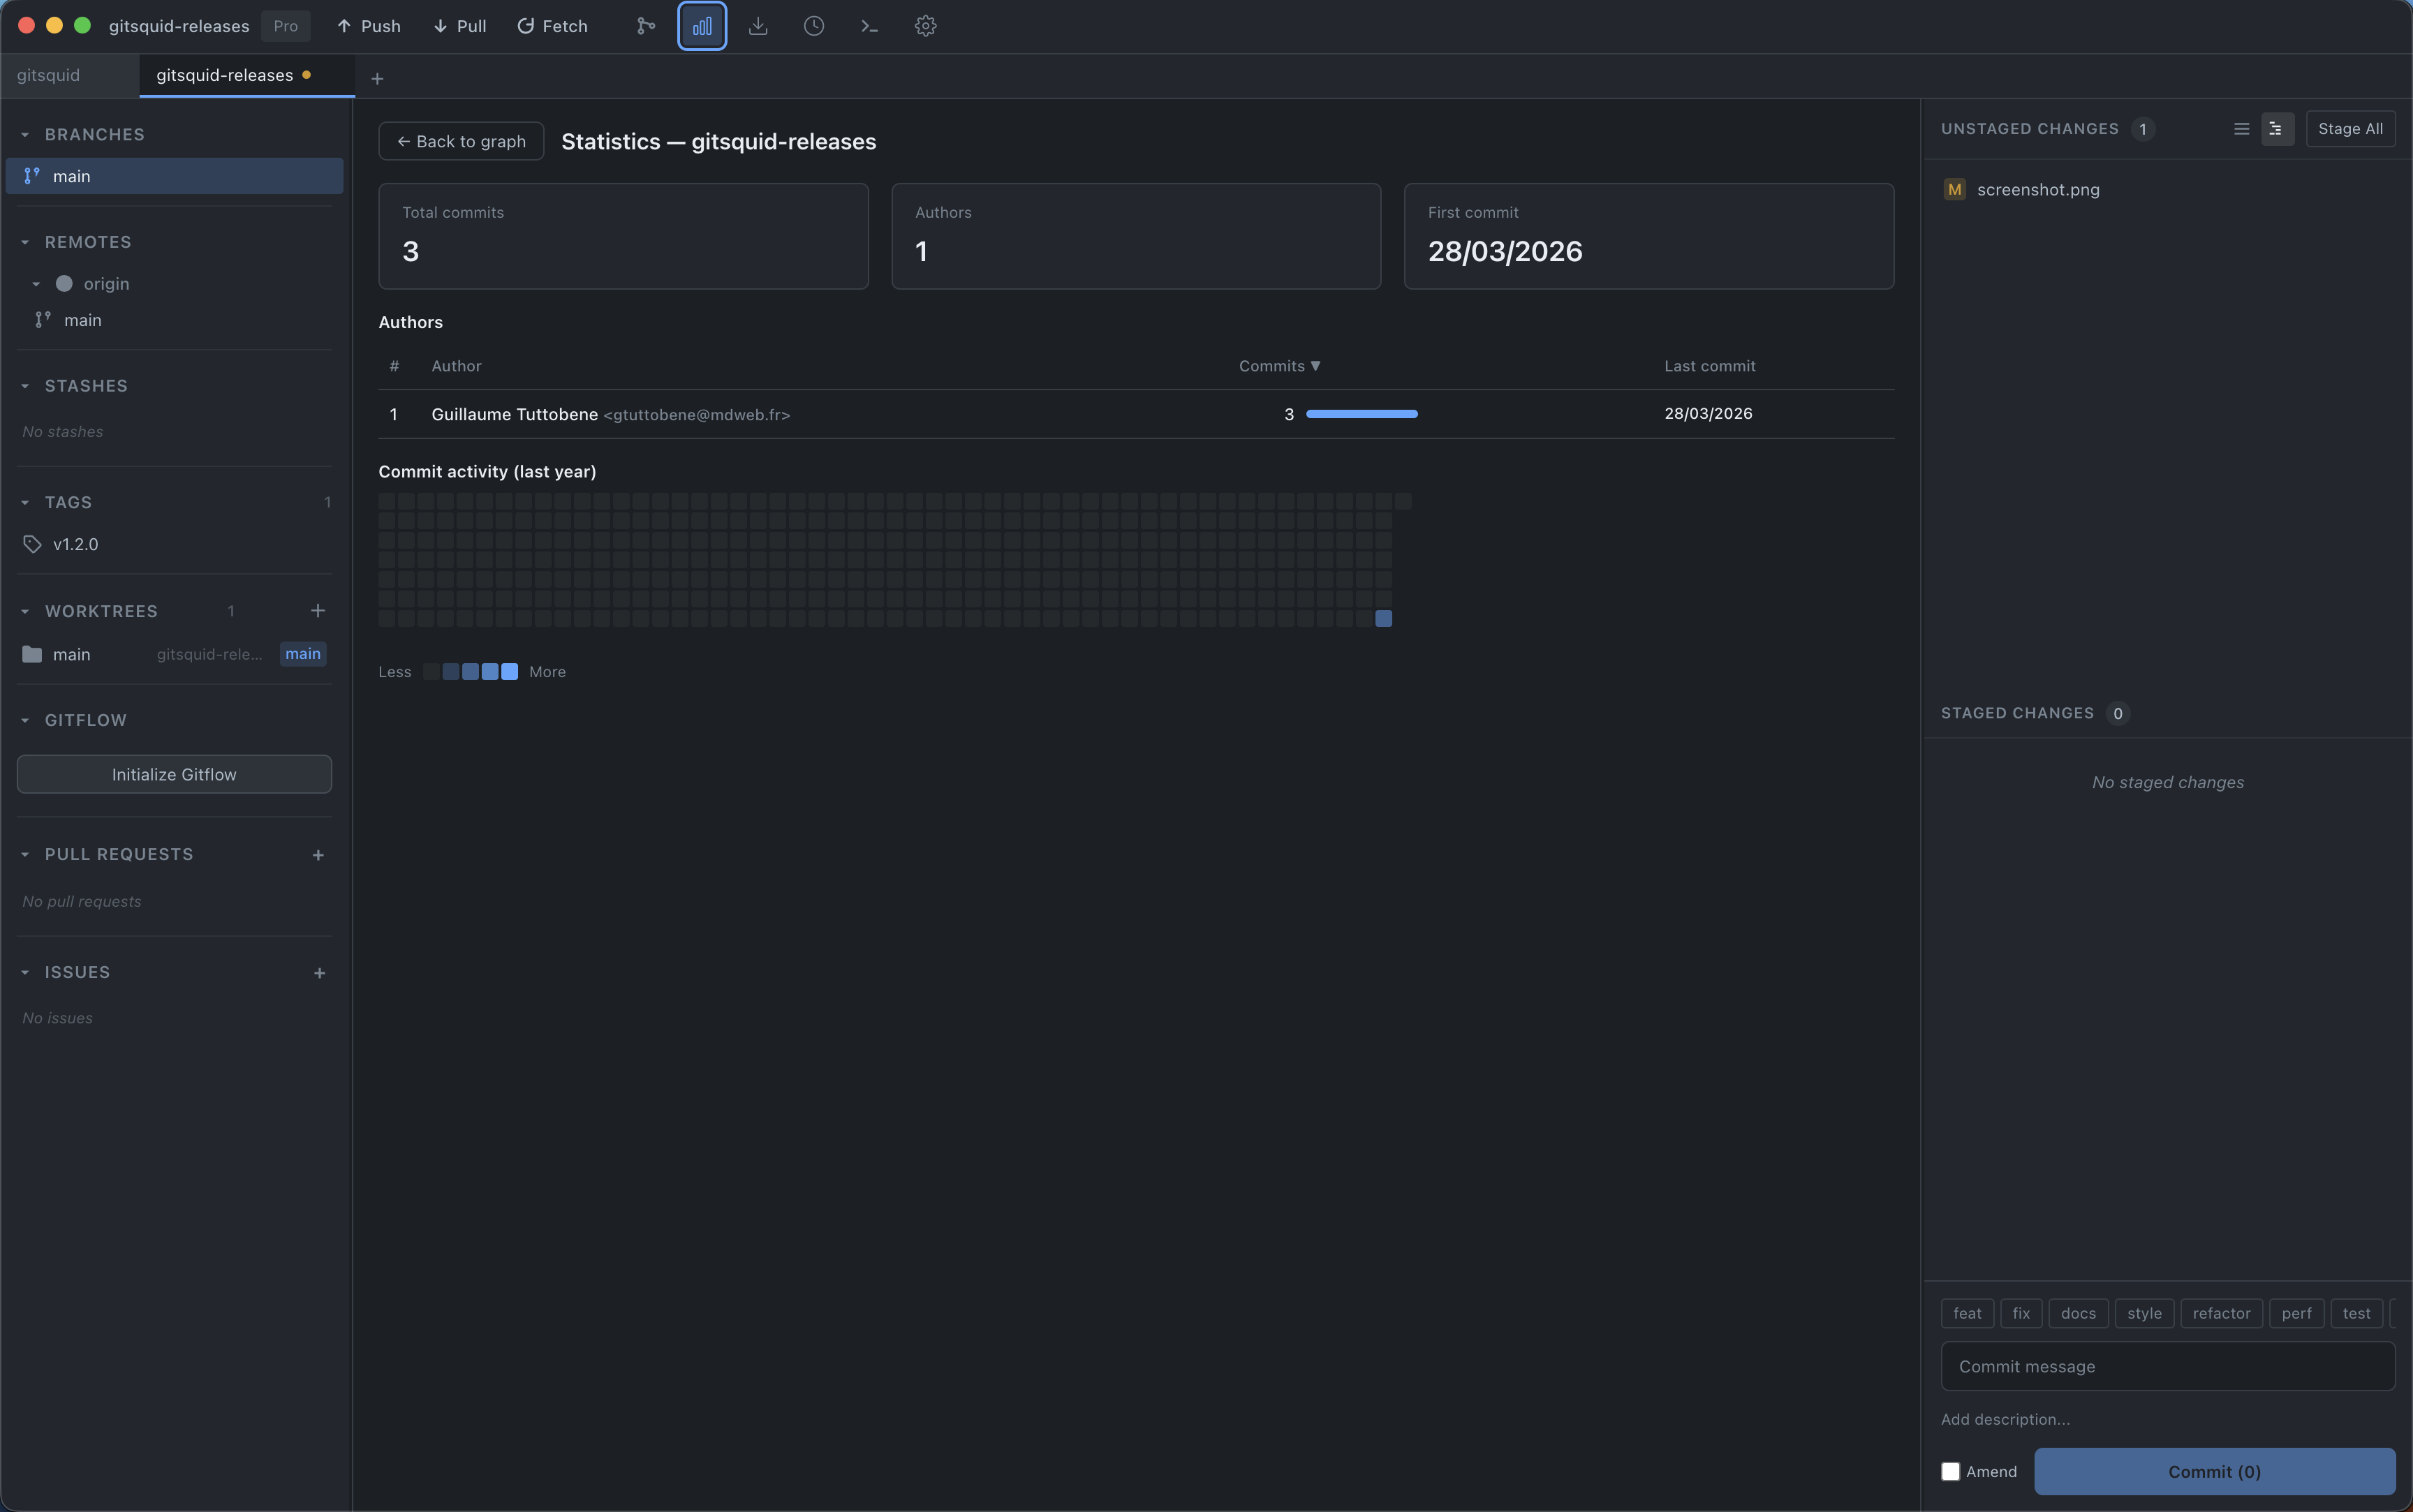This screenshot has width=2413, height=1512.
Task: Enable the Amend checkbox
Action: (1952, 1471)
